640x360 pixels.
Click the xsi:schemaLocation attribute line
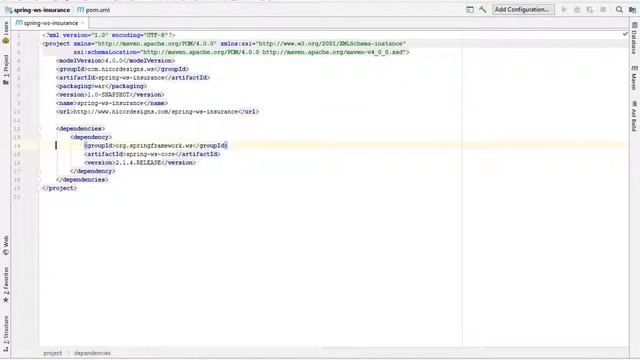[242, 52]
